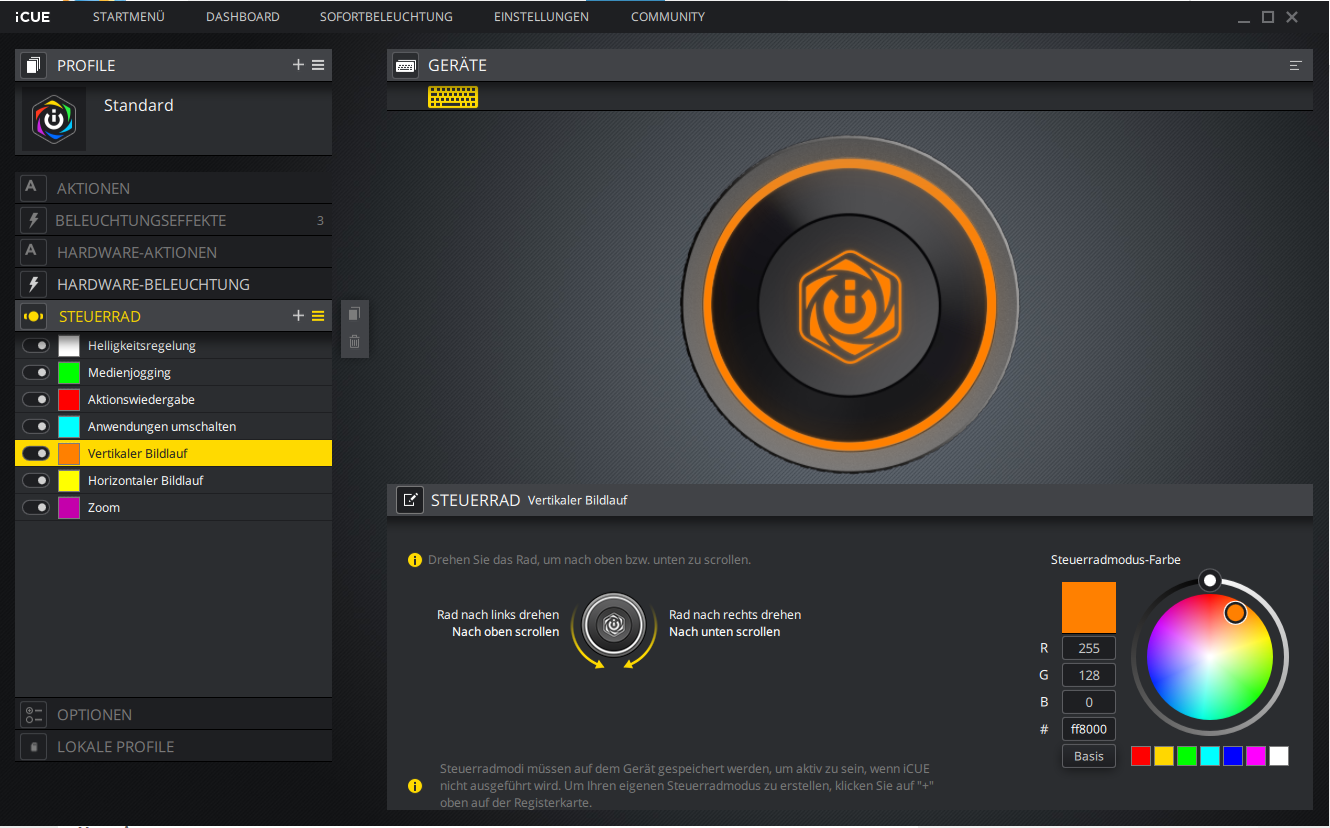Click the red swatch beside Aktionswiedergabe
The height and width of the screenshot is (828, 1330).
tap(69, 399)
